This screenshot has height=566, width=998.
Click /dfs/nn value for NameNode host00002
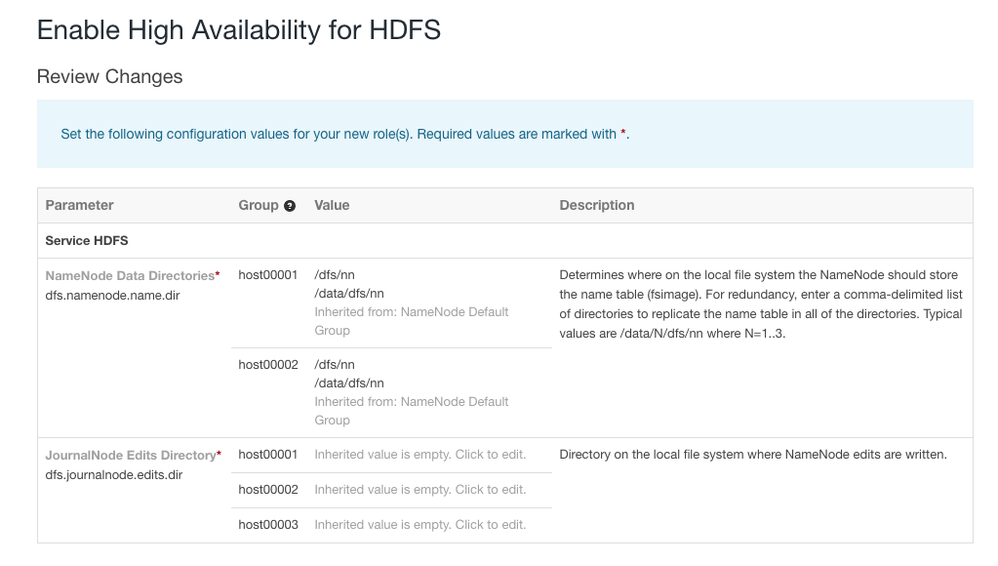point(334,365)
